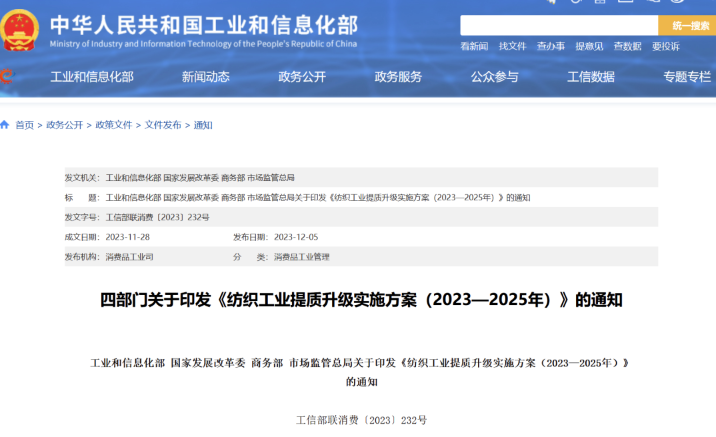The height and width of the screenshot is (437, 716).
Task: Open the 政务服务 nav menu
Action: click(x=398, y=77)
